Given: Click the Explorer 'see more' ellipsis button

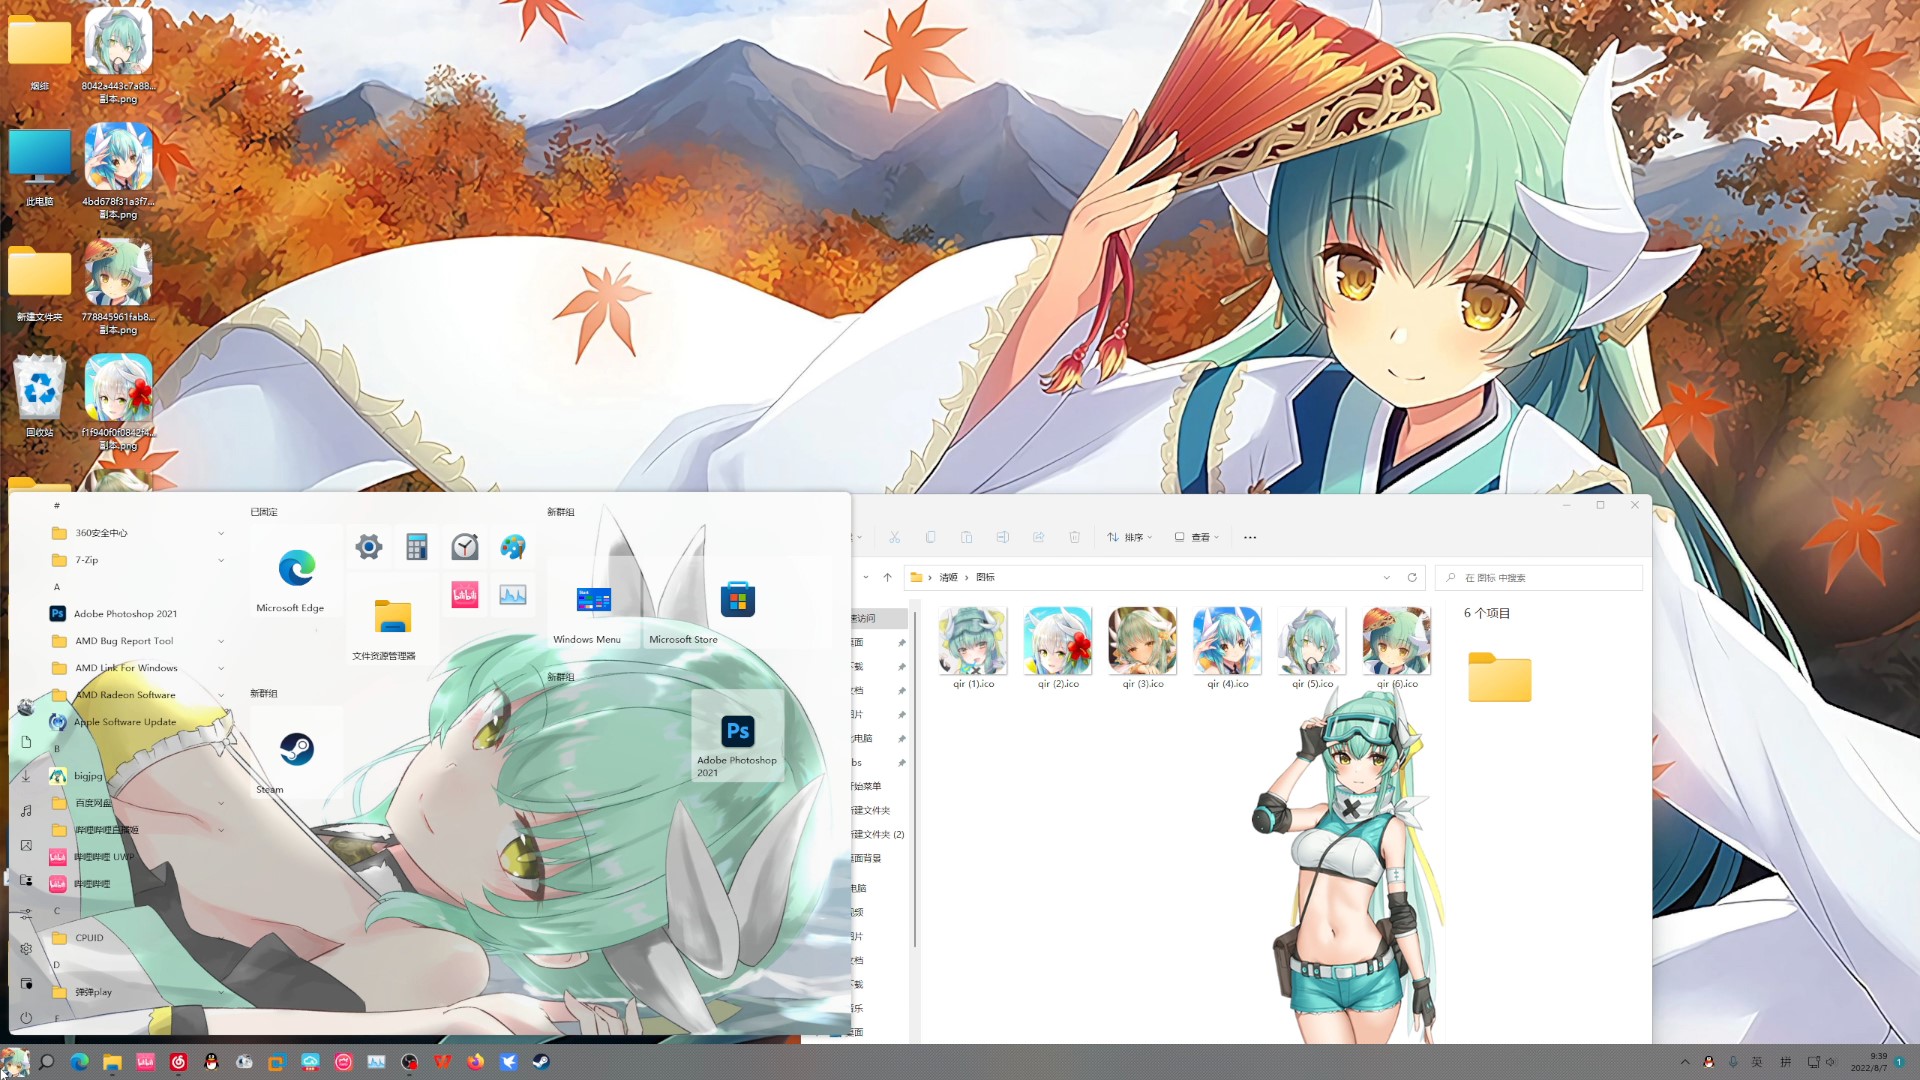Looking at the screenshot, I should (x=1250, y=538).
